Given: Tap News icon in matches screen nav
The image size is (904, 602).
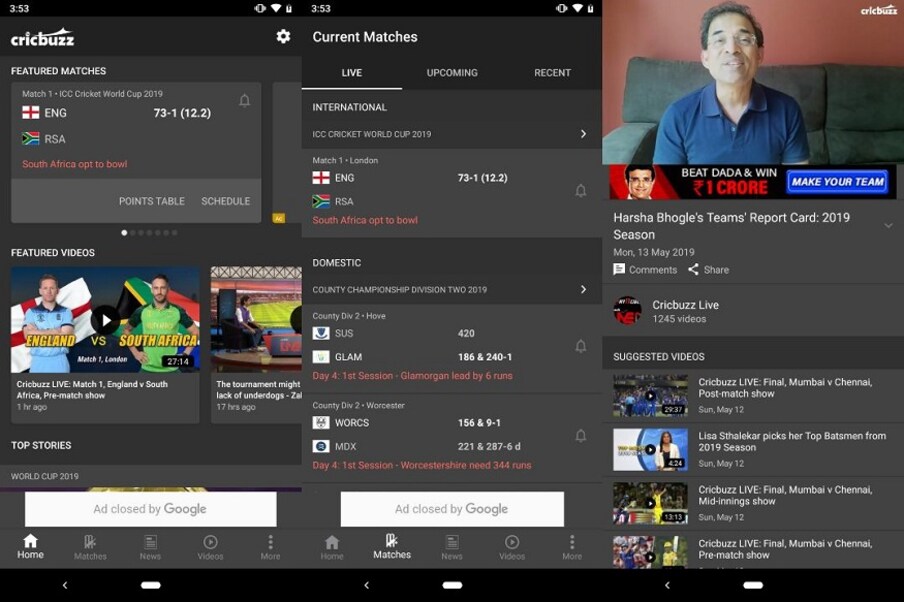Looking at the screenshot, I should click(452, 547).
